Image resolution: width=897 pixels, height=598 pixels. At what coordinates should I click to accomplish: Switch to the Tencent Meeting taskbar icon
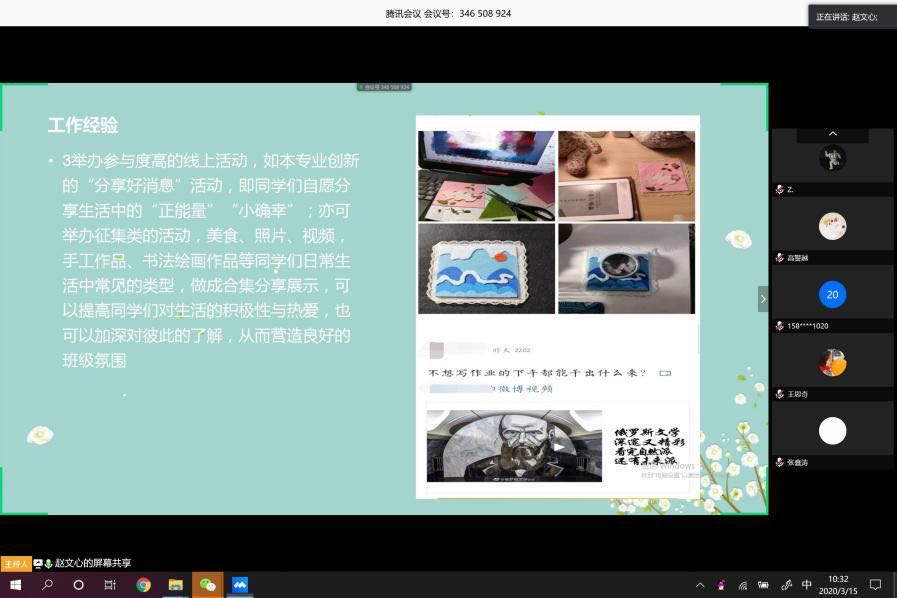(240, 585)
